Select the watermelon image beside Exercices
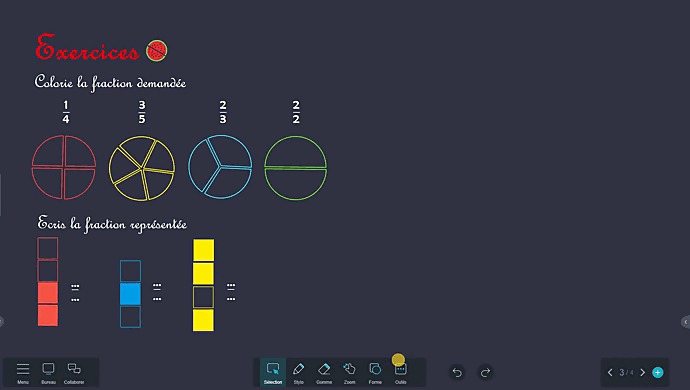Screen dimensions: 690x390 [x=157, y=51]
